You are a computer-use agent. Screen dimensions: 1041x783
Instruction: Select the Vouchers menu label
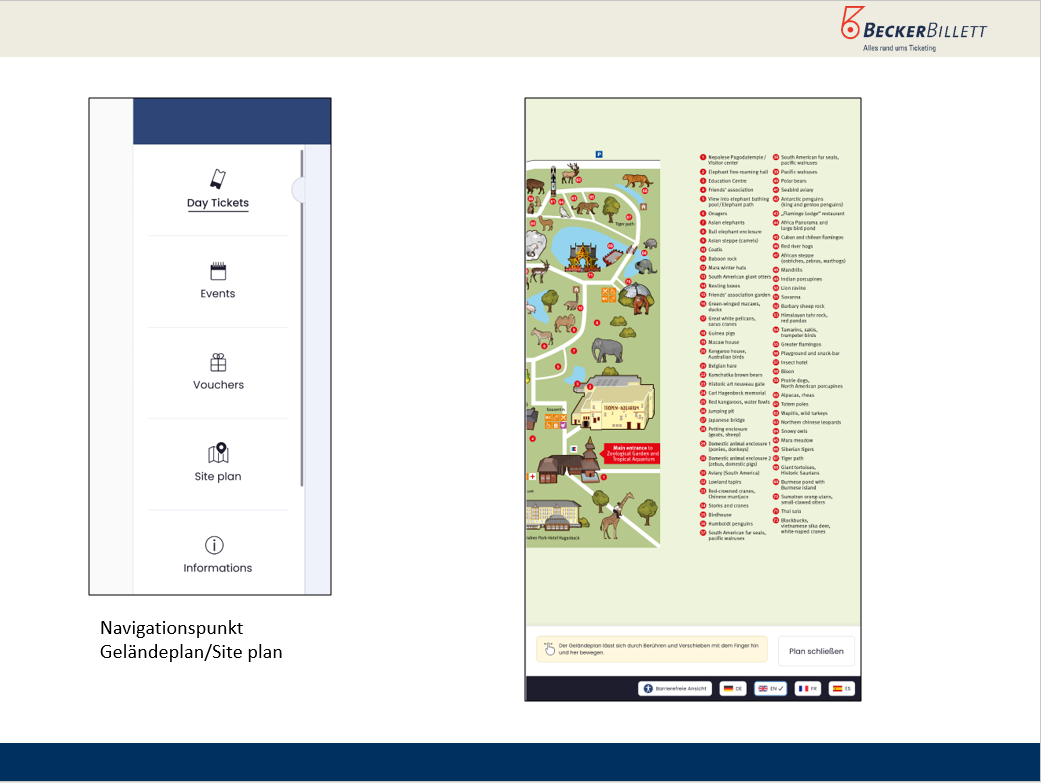tap(218, 385)
